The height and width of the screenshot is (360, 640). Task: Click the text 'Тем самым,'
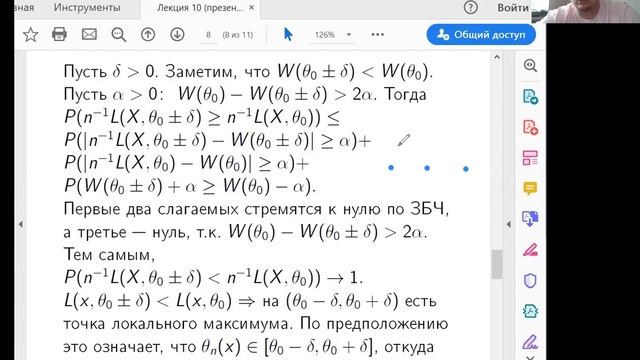(x=109, y=255)
